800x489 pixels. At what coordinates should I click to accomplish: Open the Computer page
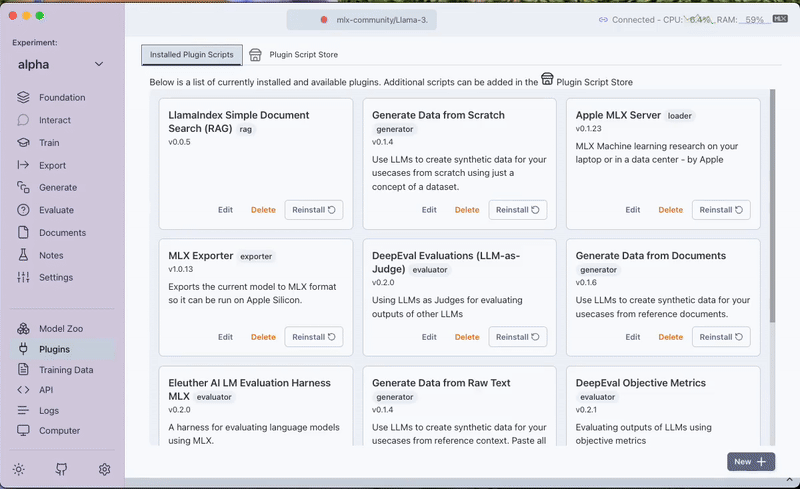click(x=59, y=431)
